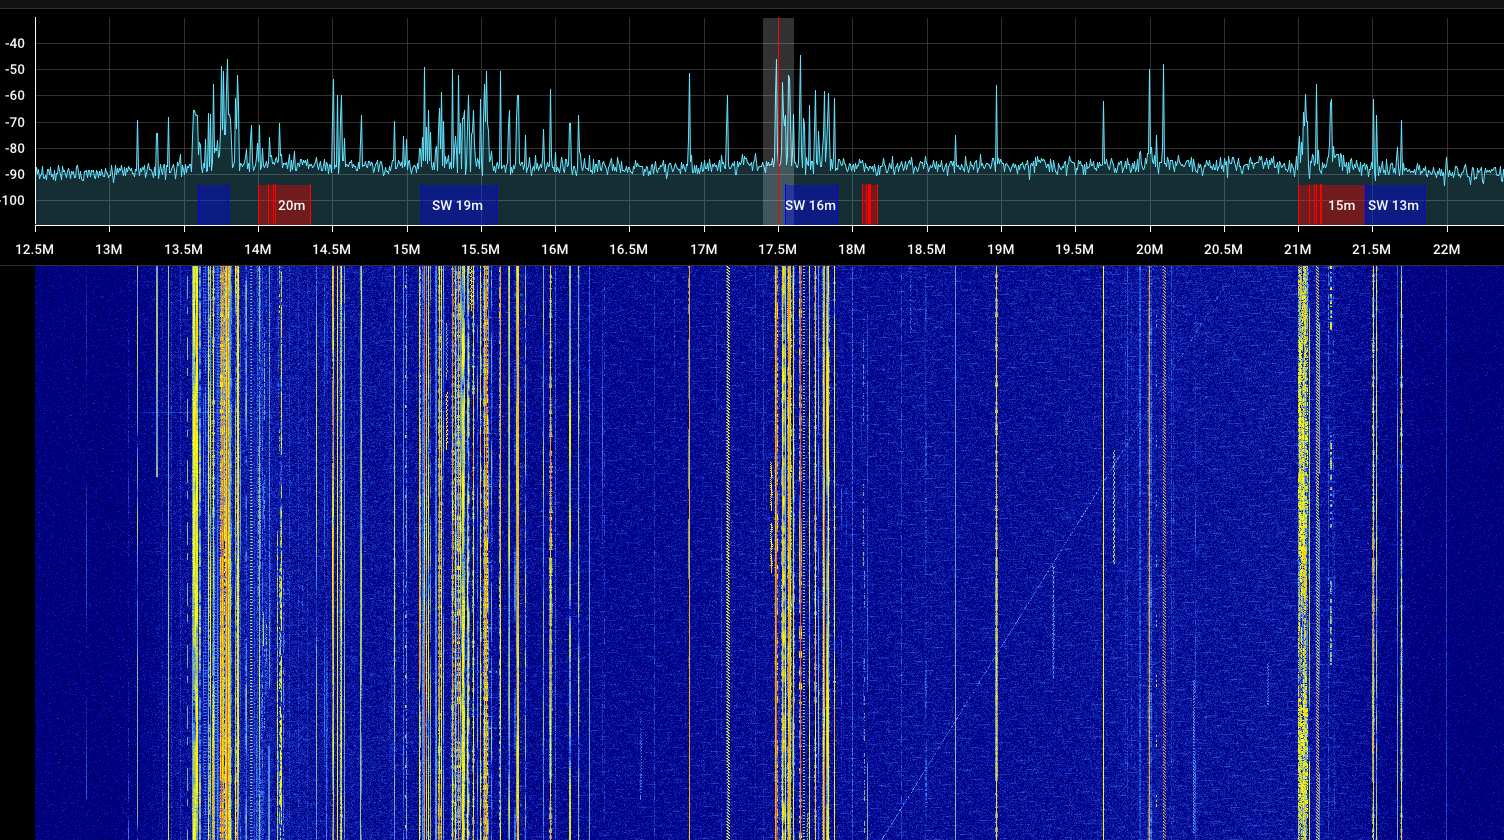Tune to the 19M frequency label

[1000, 249]
